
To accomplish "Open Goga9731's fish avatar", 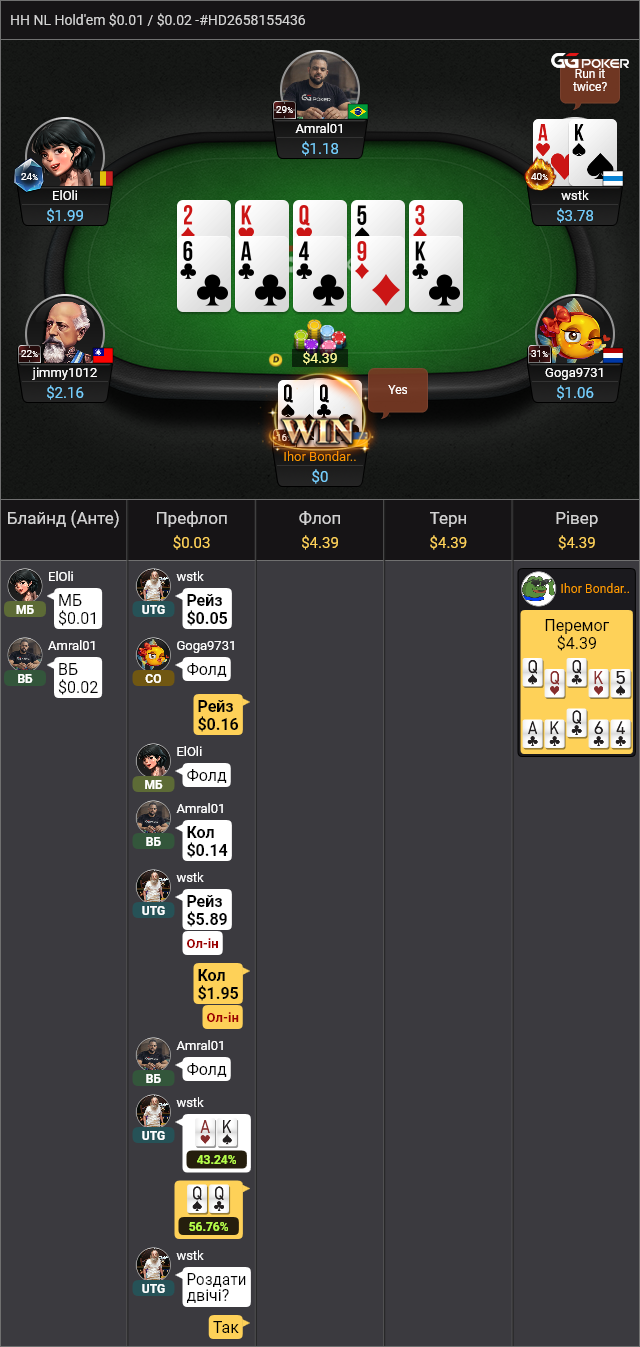I will (574, 330).
